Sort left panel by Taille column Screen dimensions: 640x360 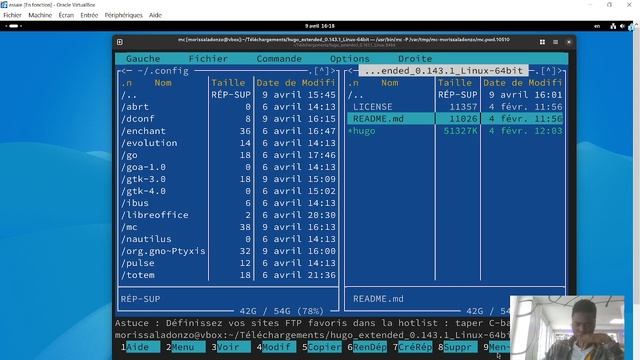pos(228,83)
